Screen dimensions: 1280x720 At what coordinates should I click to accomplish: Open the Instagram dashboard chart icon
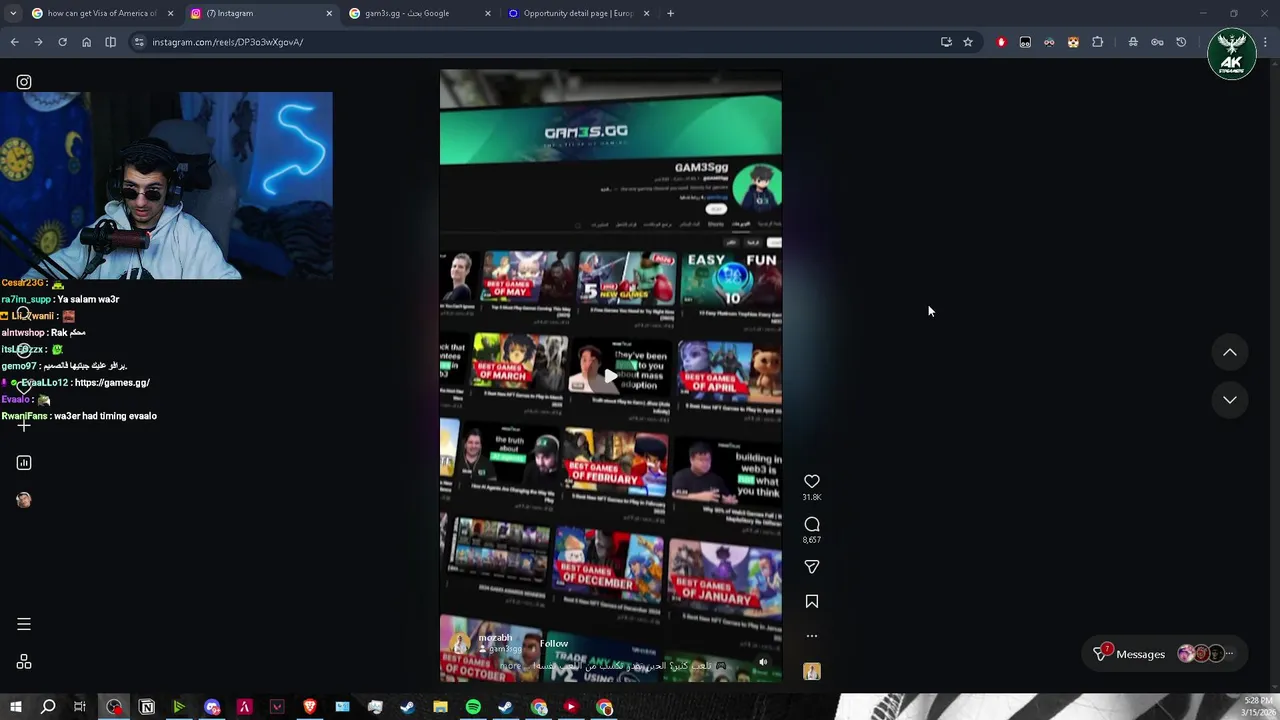click(x=24, y=463)
